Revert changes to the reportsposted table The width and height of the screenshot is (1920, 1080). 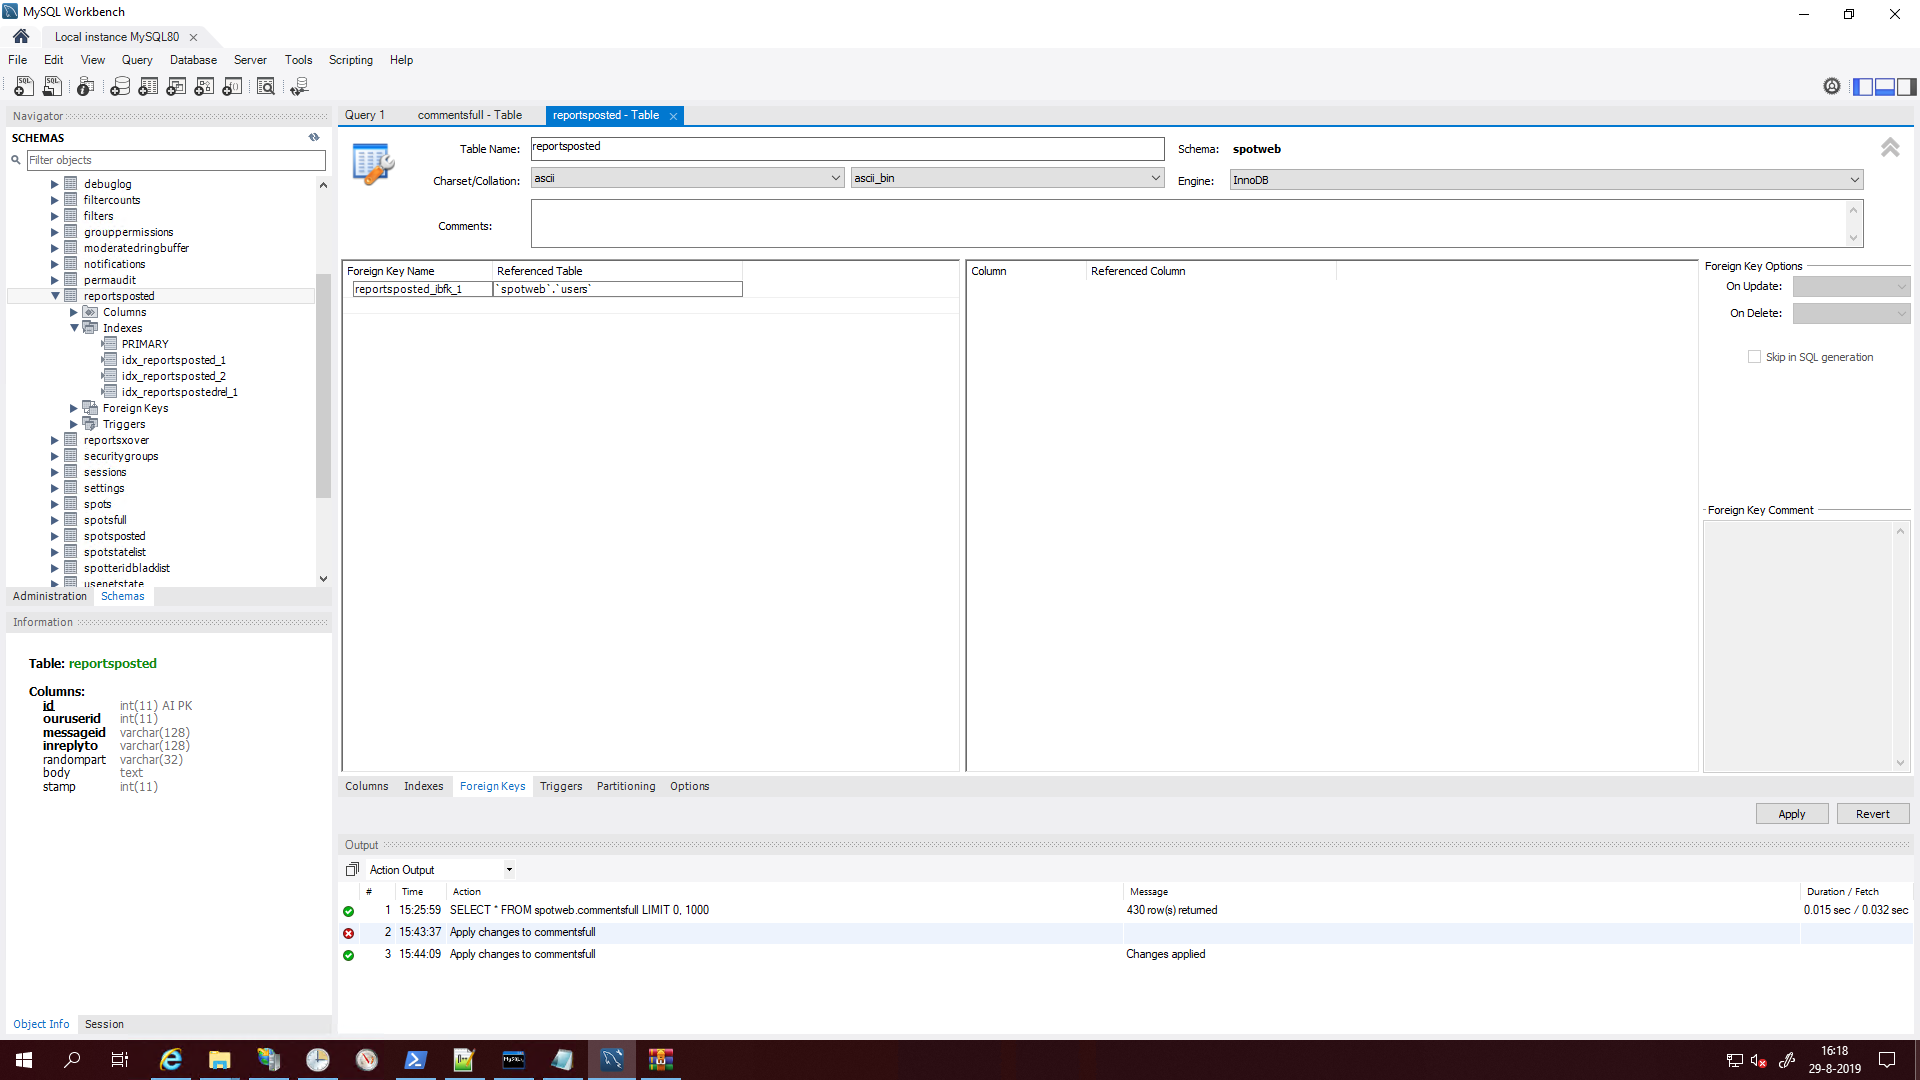pos(1872,813)
